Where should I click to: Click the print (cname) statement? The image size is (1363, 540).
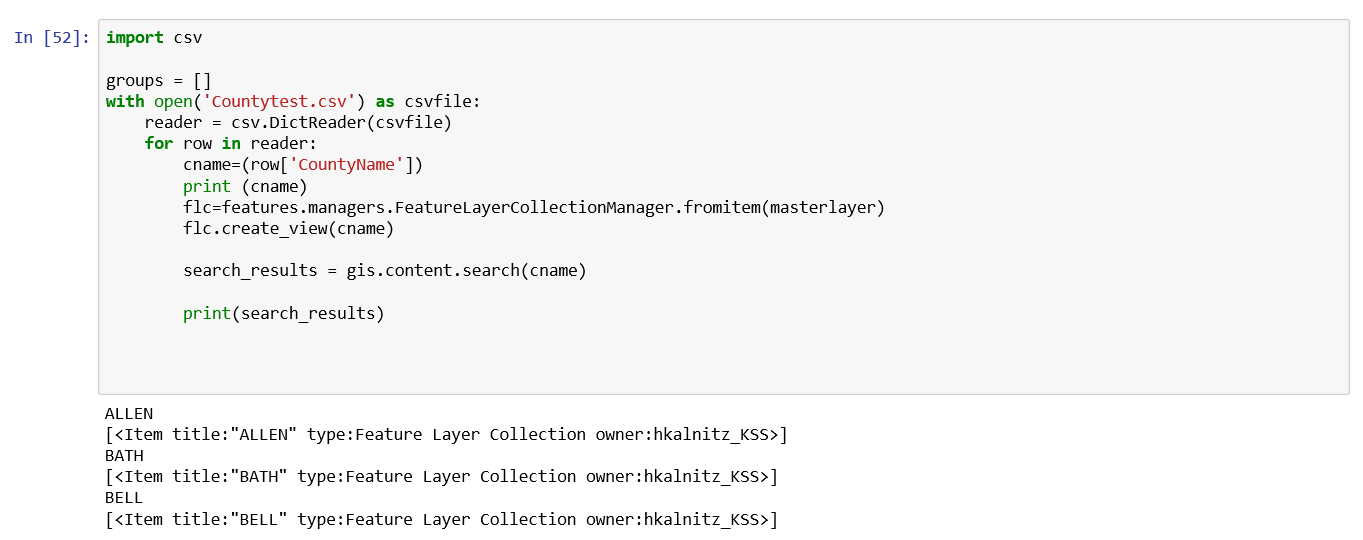tap(245, 187)
